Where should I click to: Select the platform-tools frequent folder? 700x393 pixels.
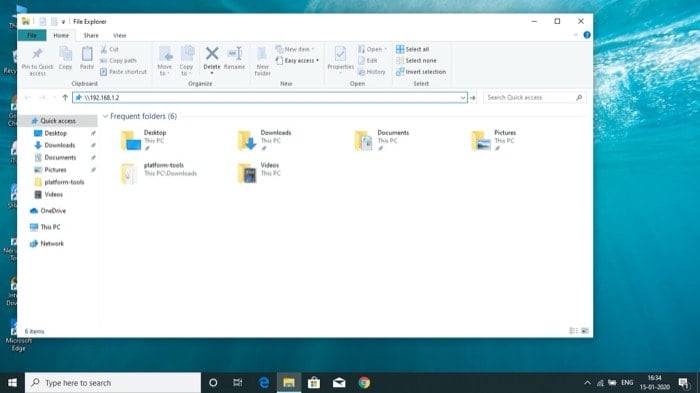pyautogui.click(x=159, y=173)
